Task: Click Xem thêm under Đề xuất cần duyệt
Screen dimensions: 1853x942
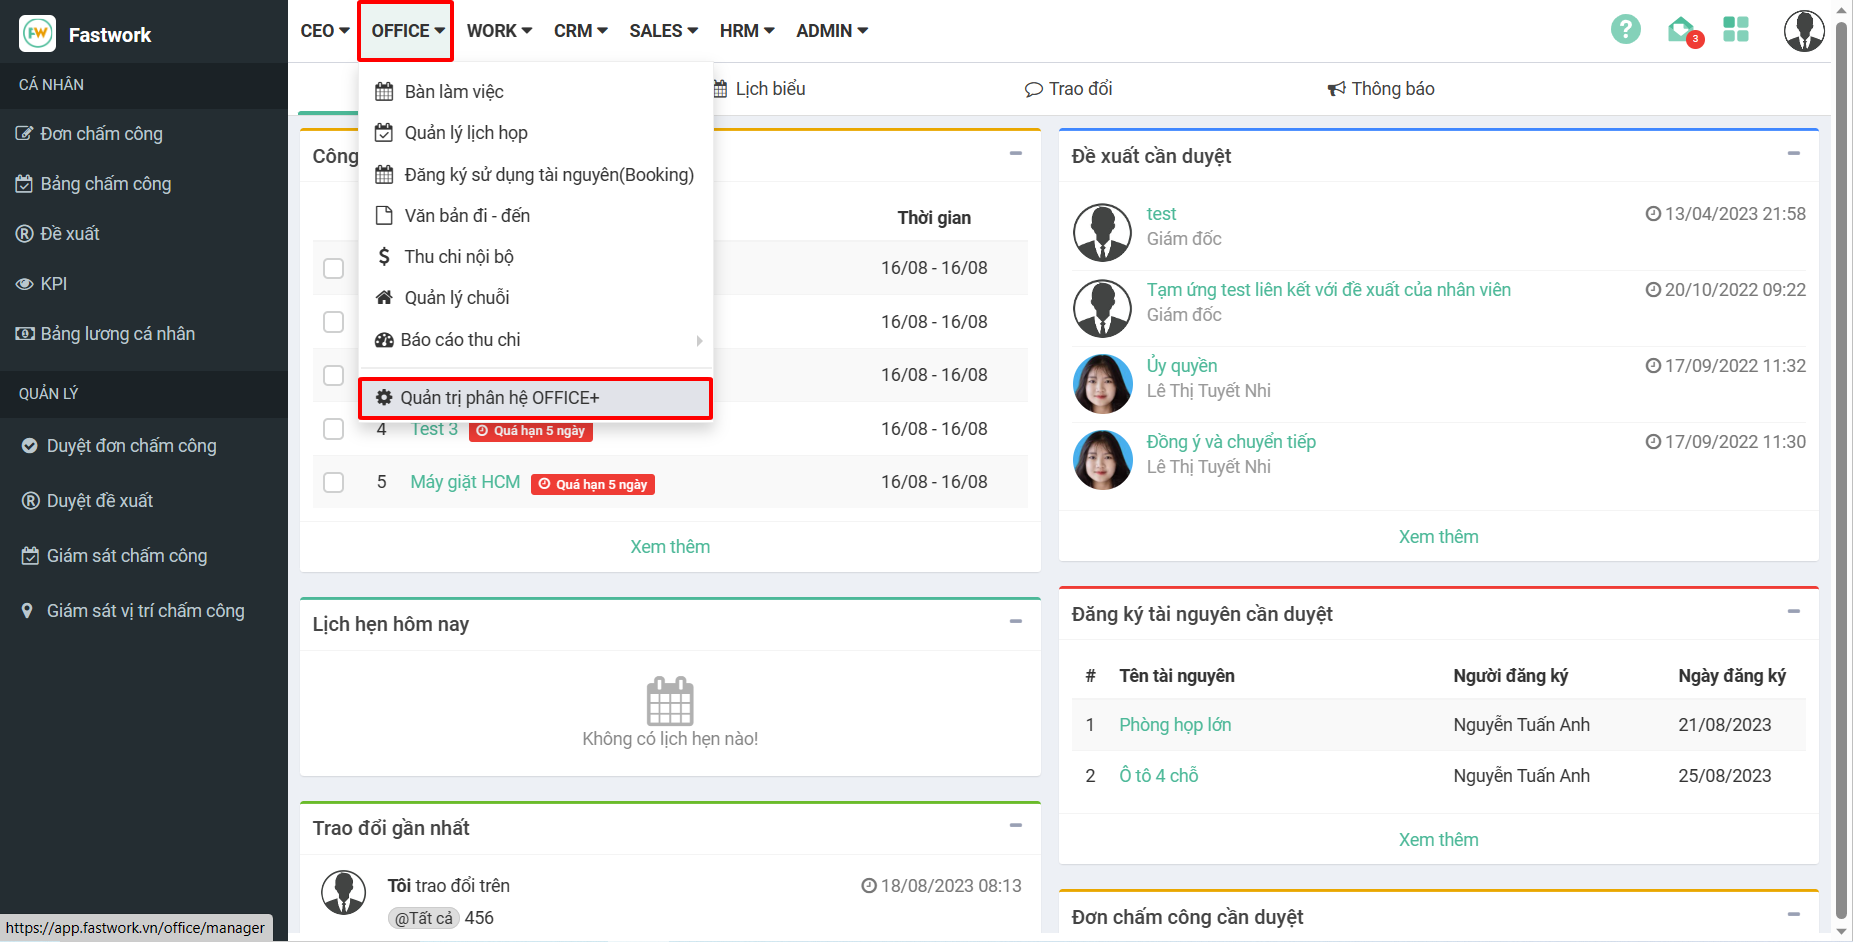Action: [x=1438, y=537]
